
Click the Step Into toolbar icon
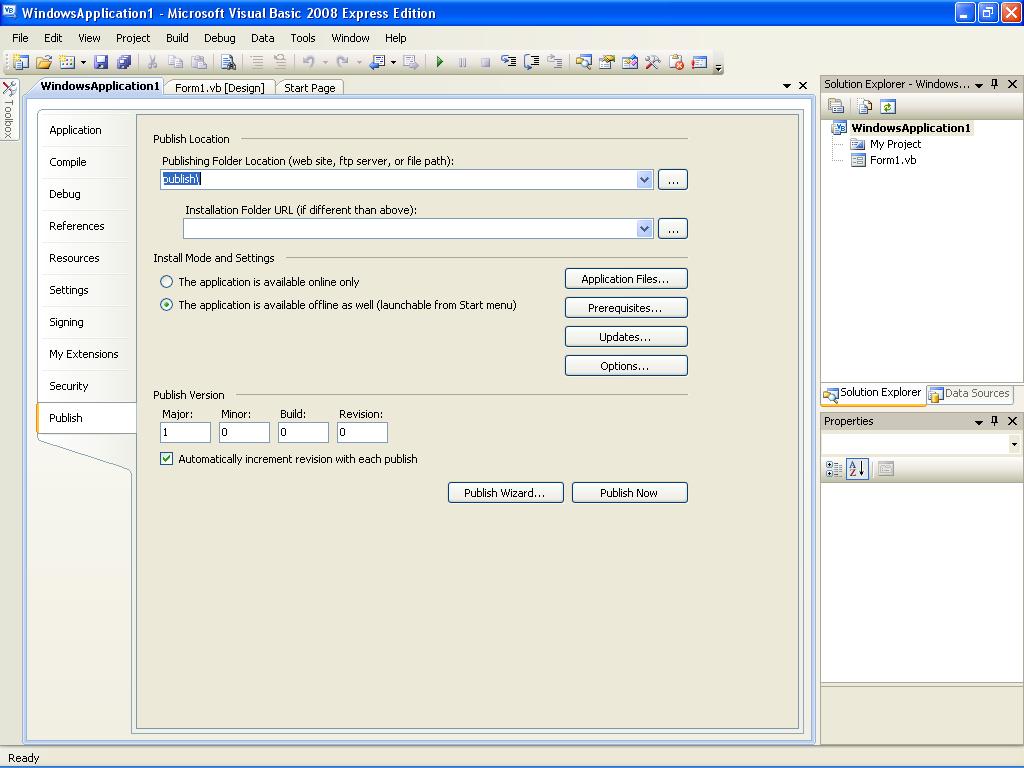coord(508,62)
